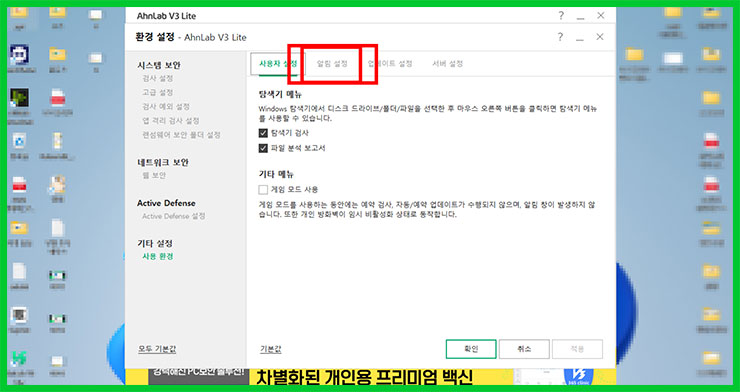Click the 모두 기본값 link in the sidebar
The width and height of the screenshot is (740, 392).
point(157,350)
